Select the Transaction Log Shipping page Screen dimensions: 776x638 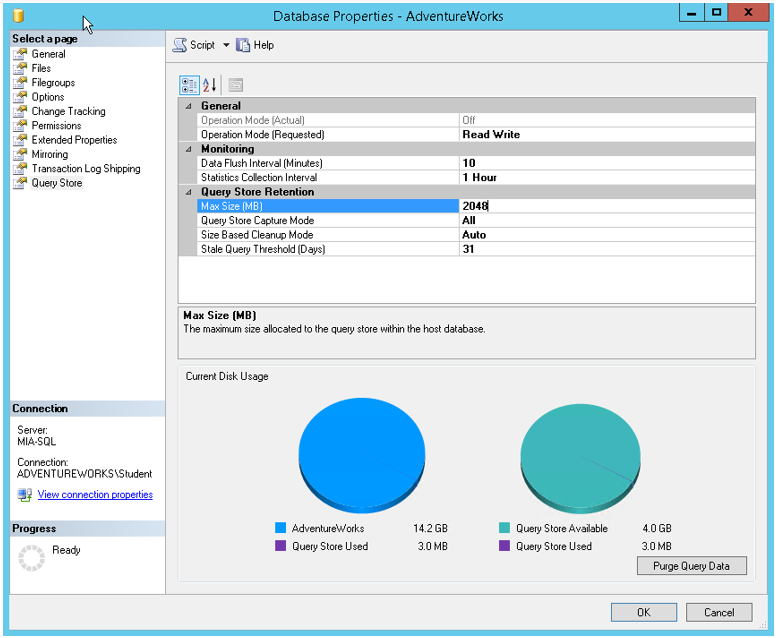(x=86, y=169)
